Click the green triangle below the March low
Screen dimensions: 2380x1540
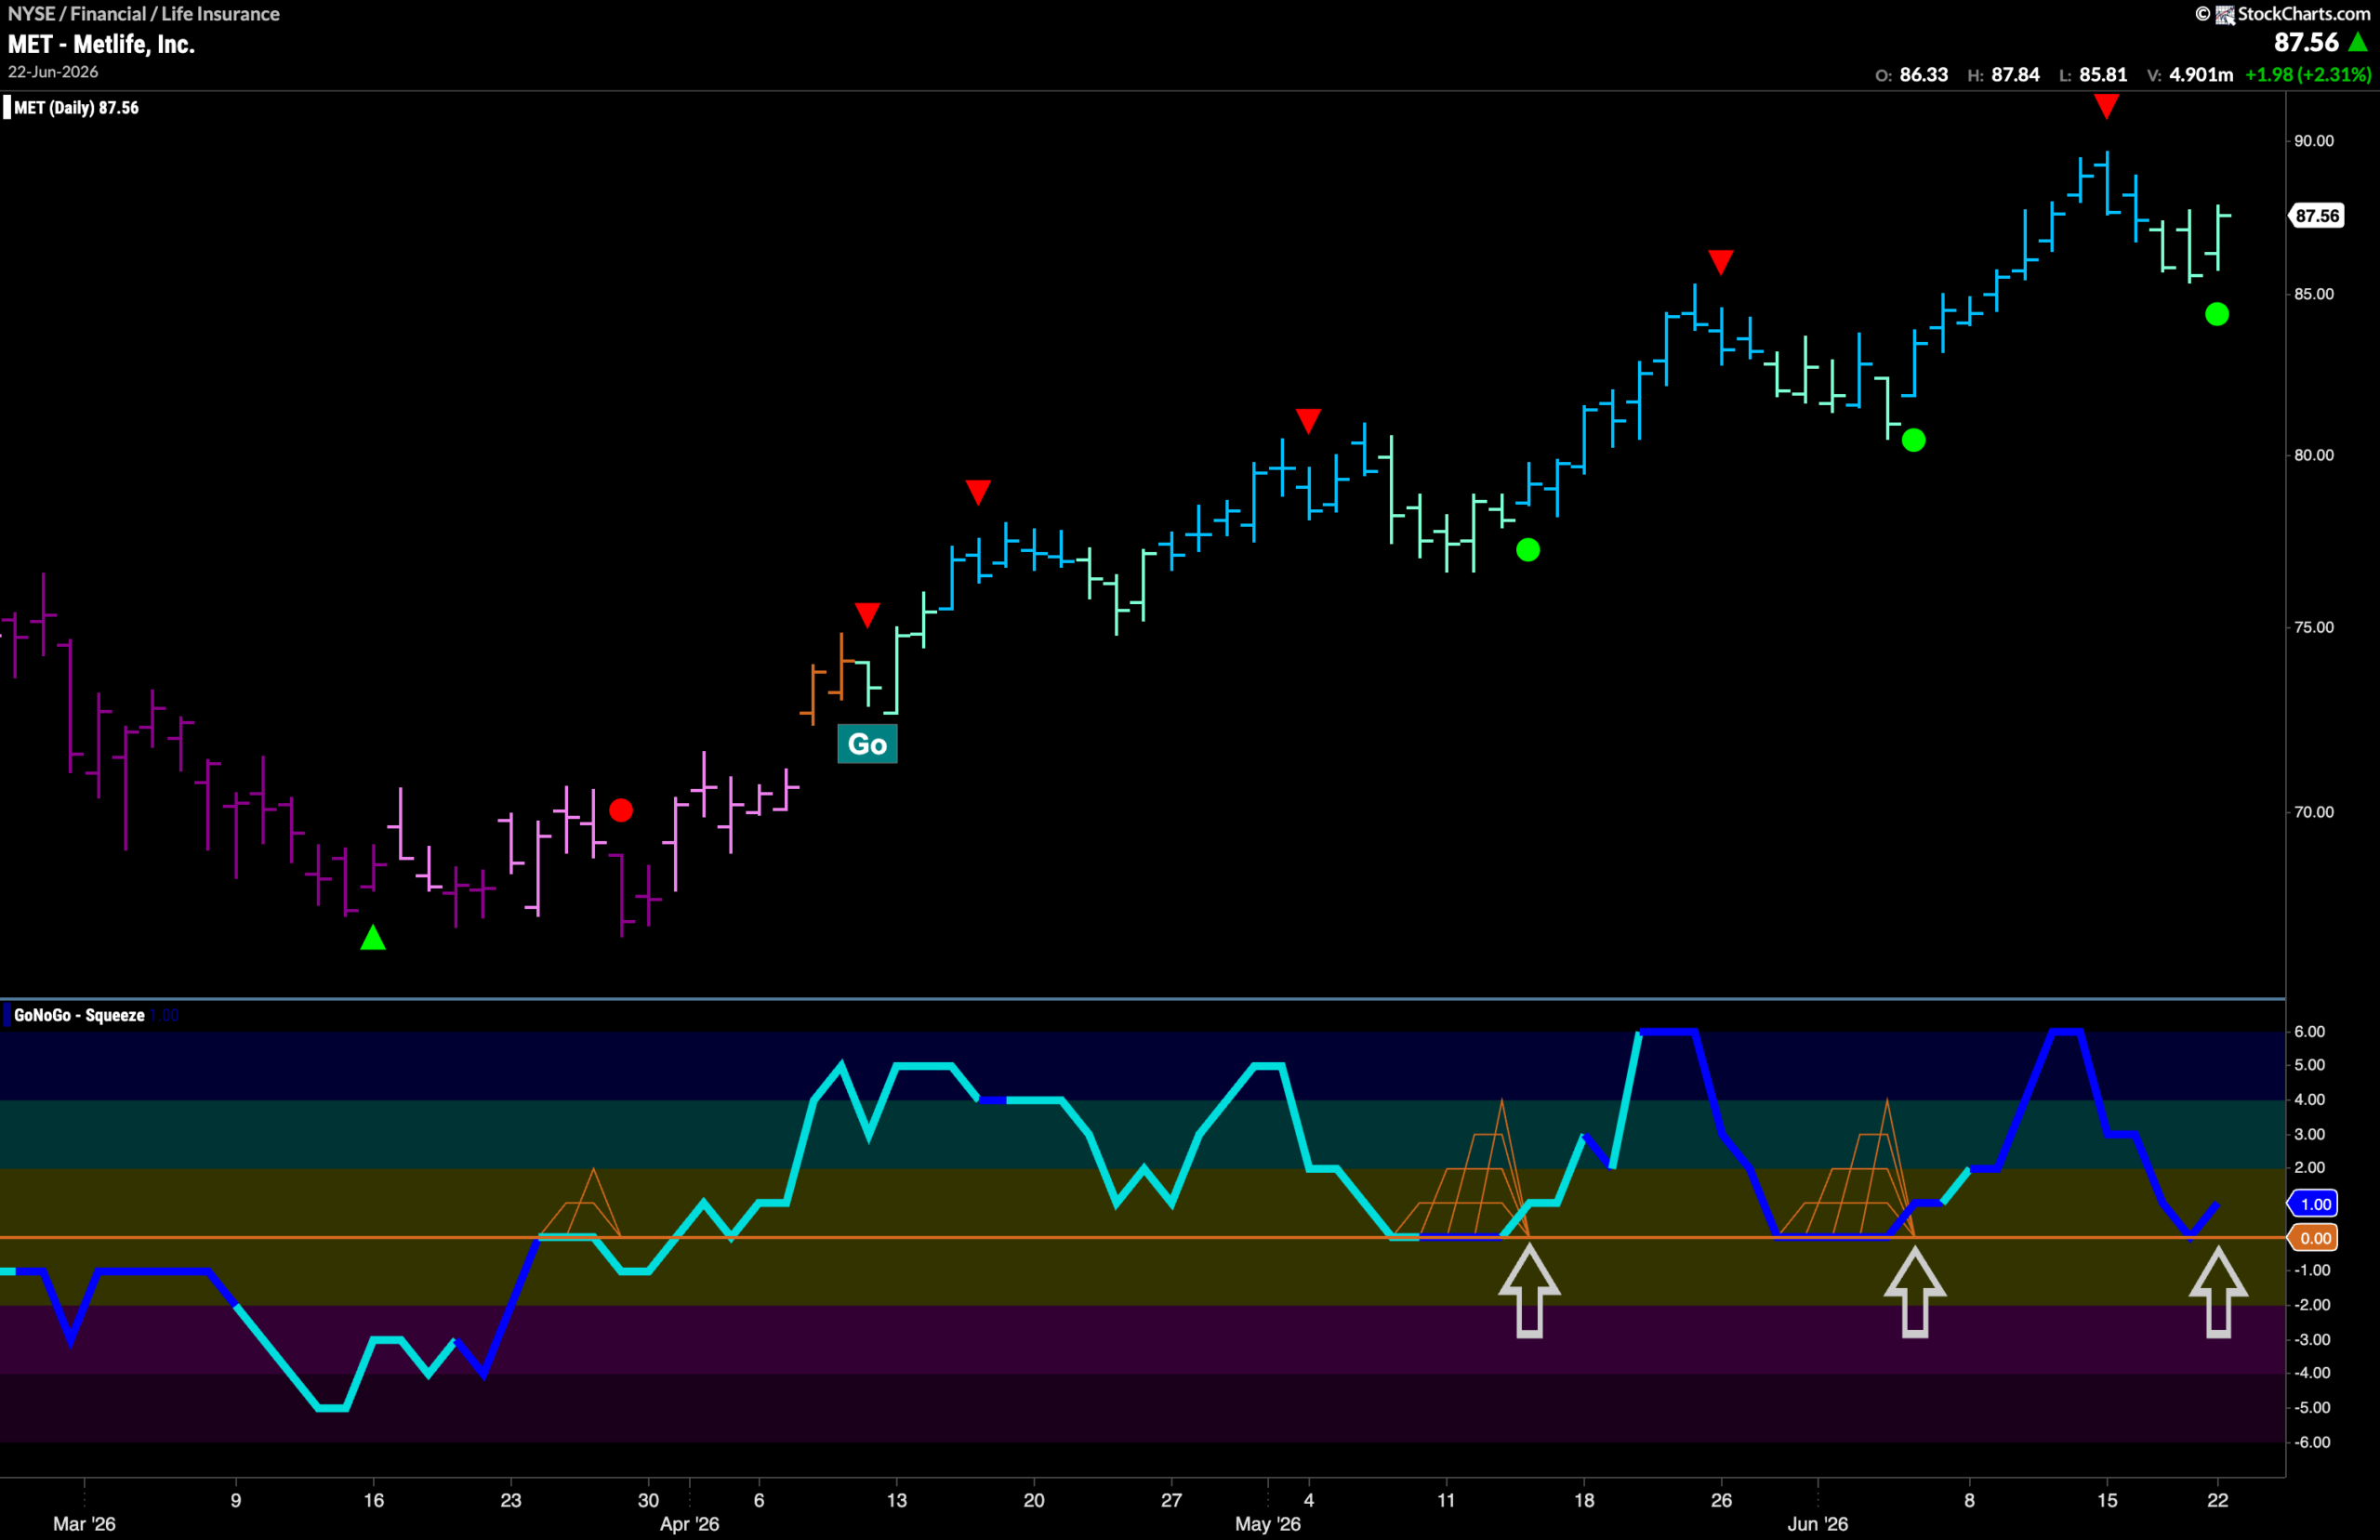[373, 938]
